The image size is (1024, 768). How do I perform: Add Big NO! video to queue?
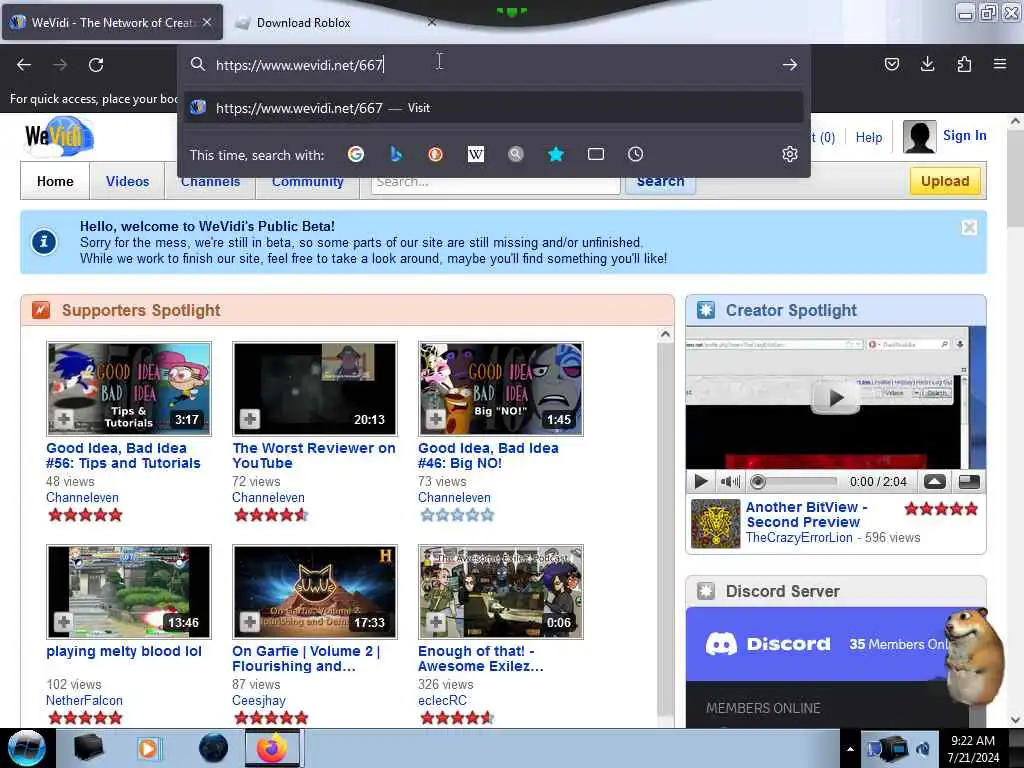click(x=436, y=419)
